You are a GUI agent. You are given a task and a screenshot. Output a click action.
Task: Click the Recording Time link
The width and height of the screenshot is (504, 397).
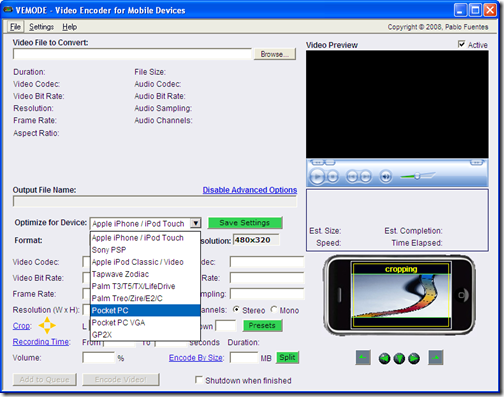(41, 342)
